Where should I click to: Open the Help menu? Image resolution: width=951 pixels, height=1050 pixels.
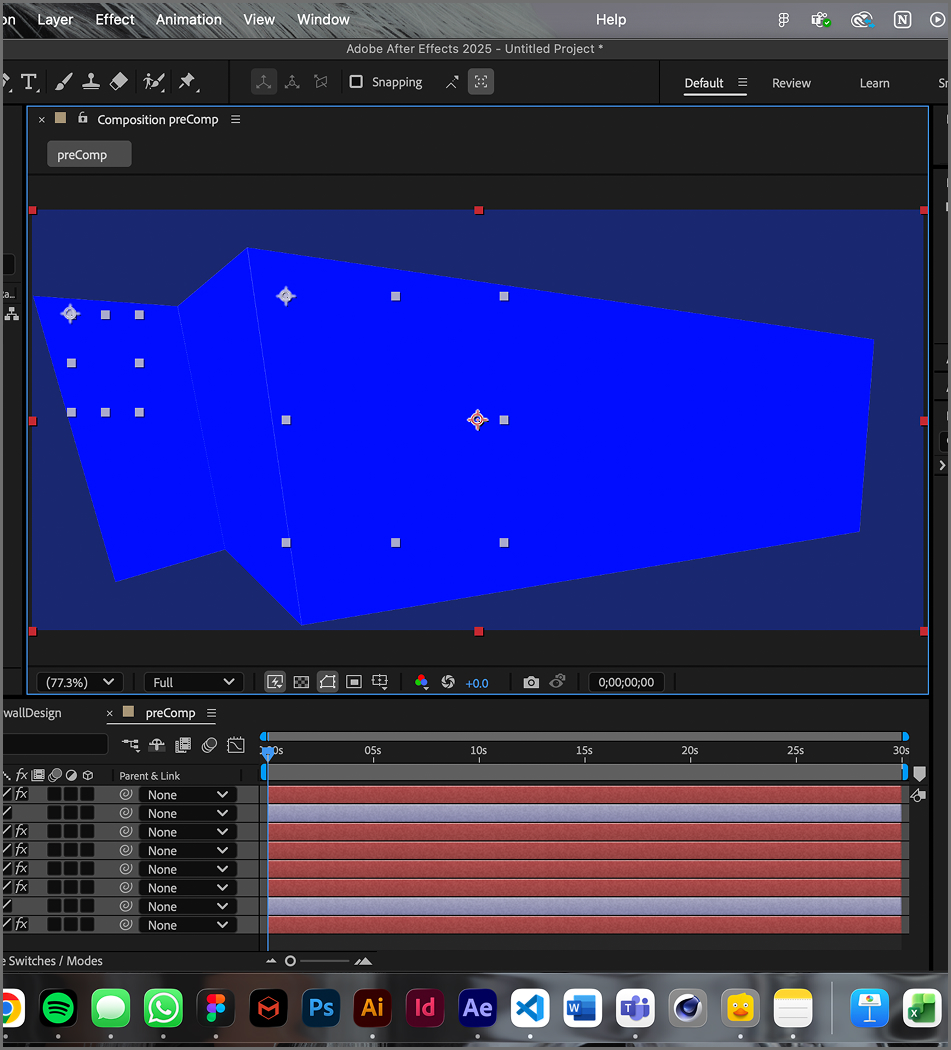[610, 19]
